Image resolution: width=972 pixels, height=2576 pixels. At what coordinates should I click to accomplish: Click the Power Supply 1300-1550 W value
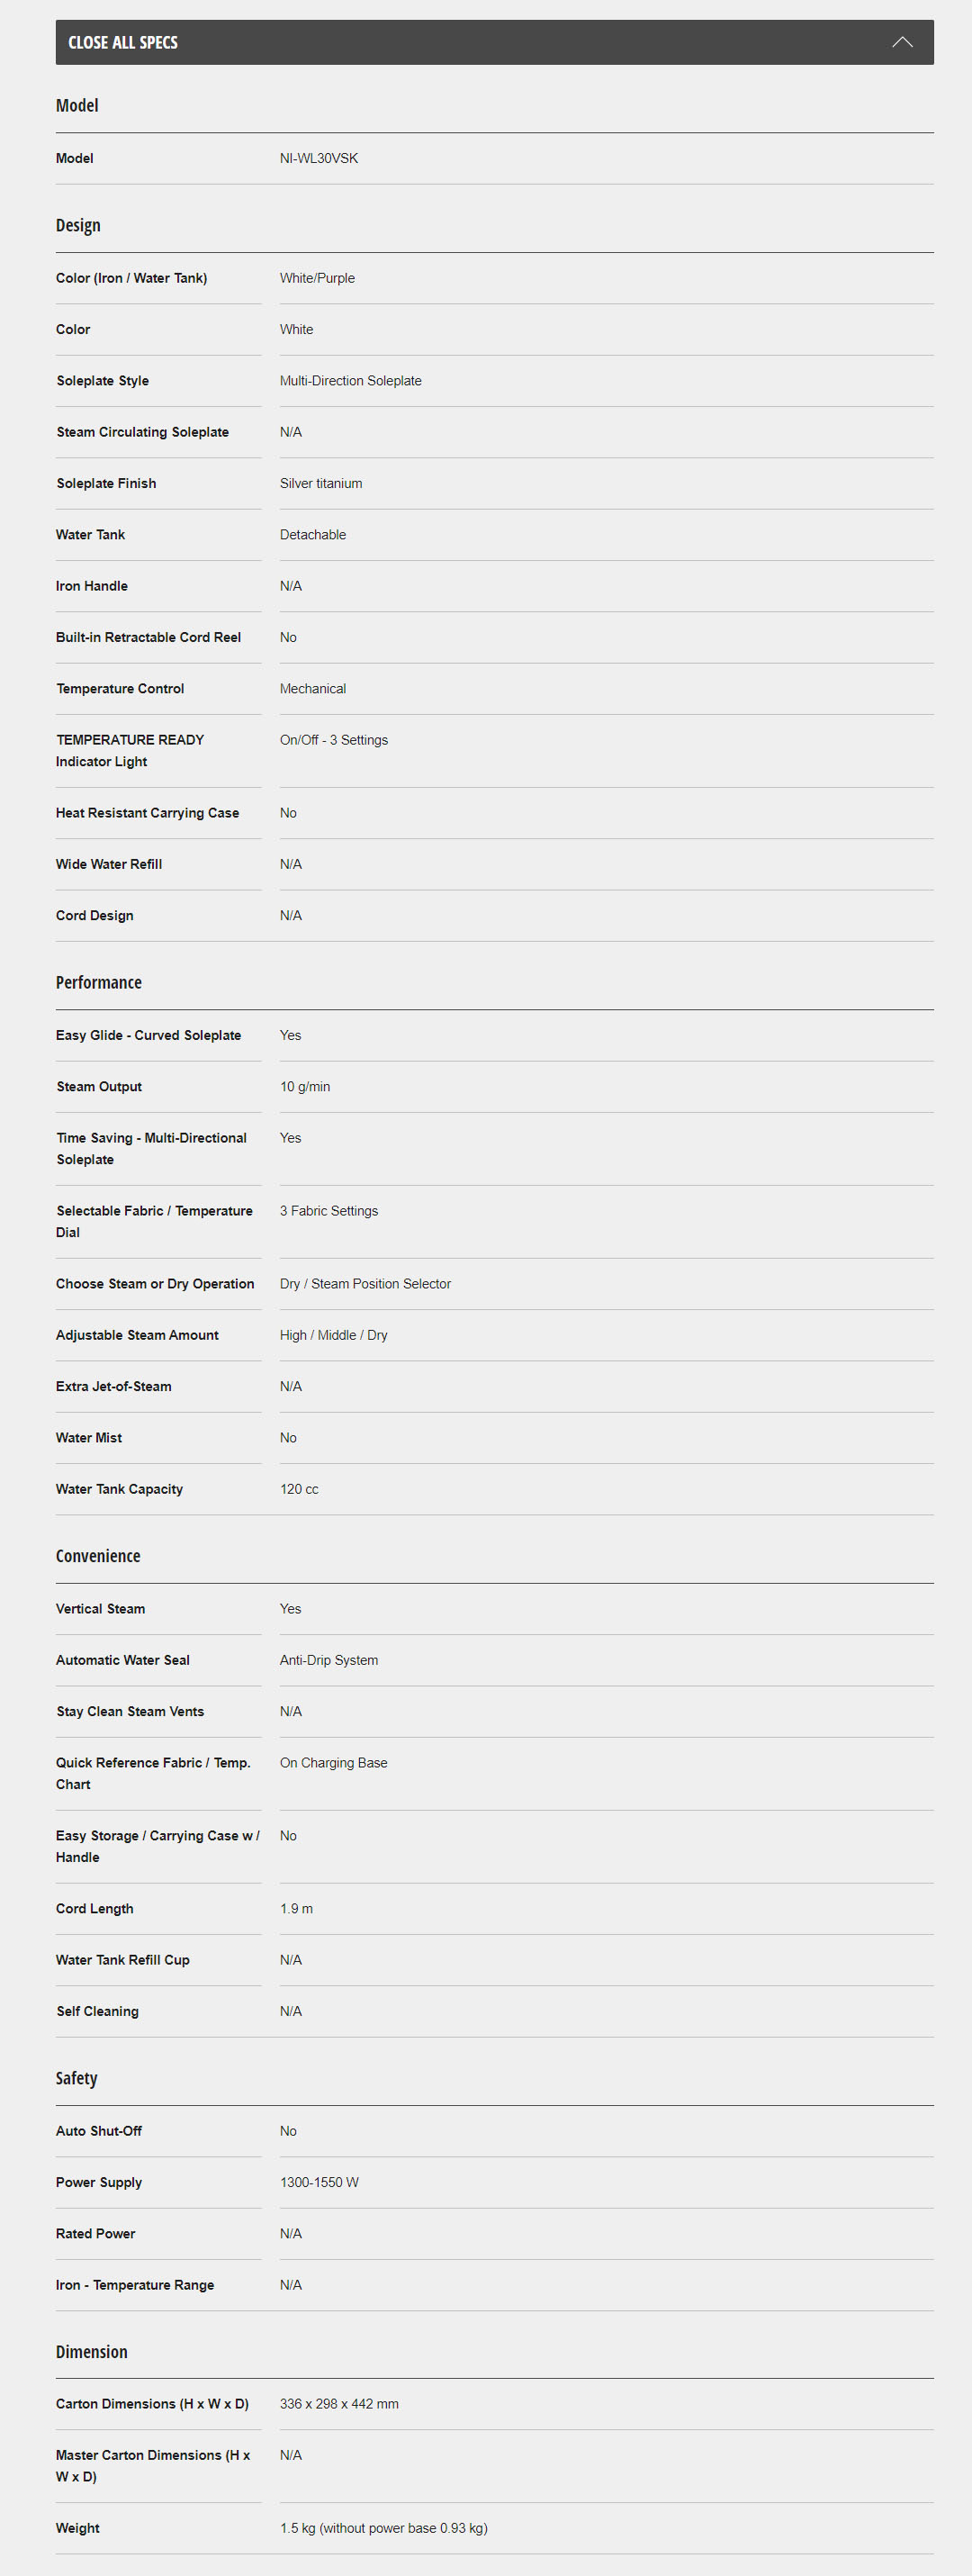click(x=319, y=2182)
